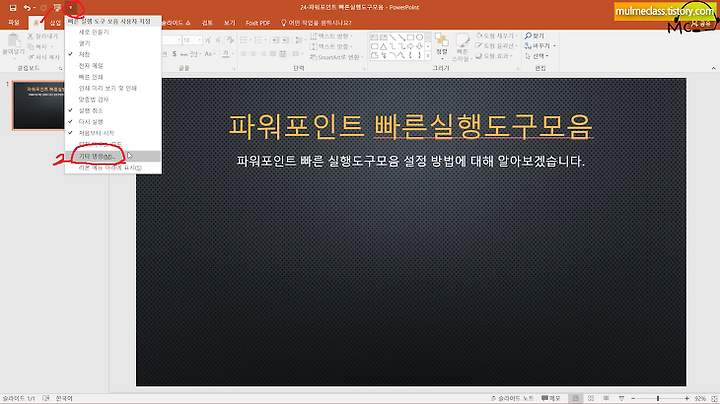The image size is (720, 404).
Task: Click the 도형 윤곽선 shape outline button
Action: 497,46
